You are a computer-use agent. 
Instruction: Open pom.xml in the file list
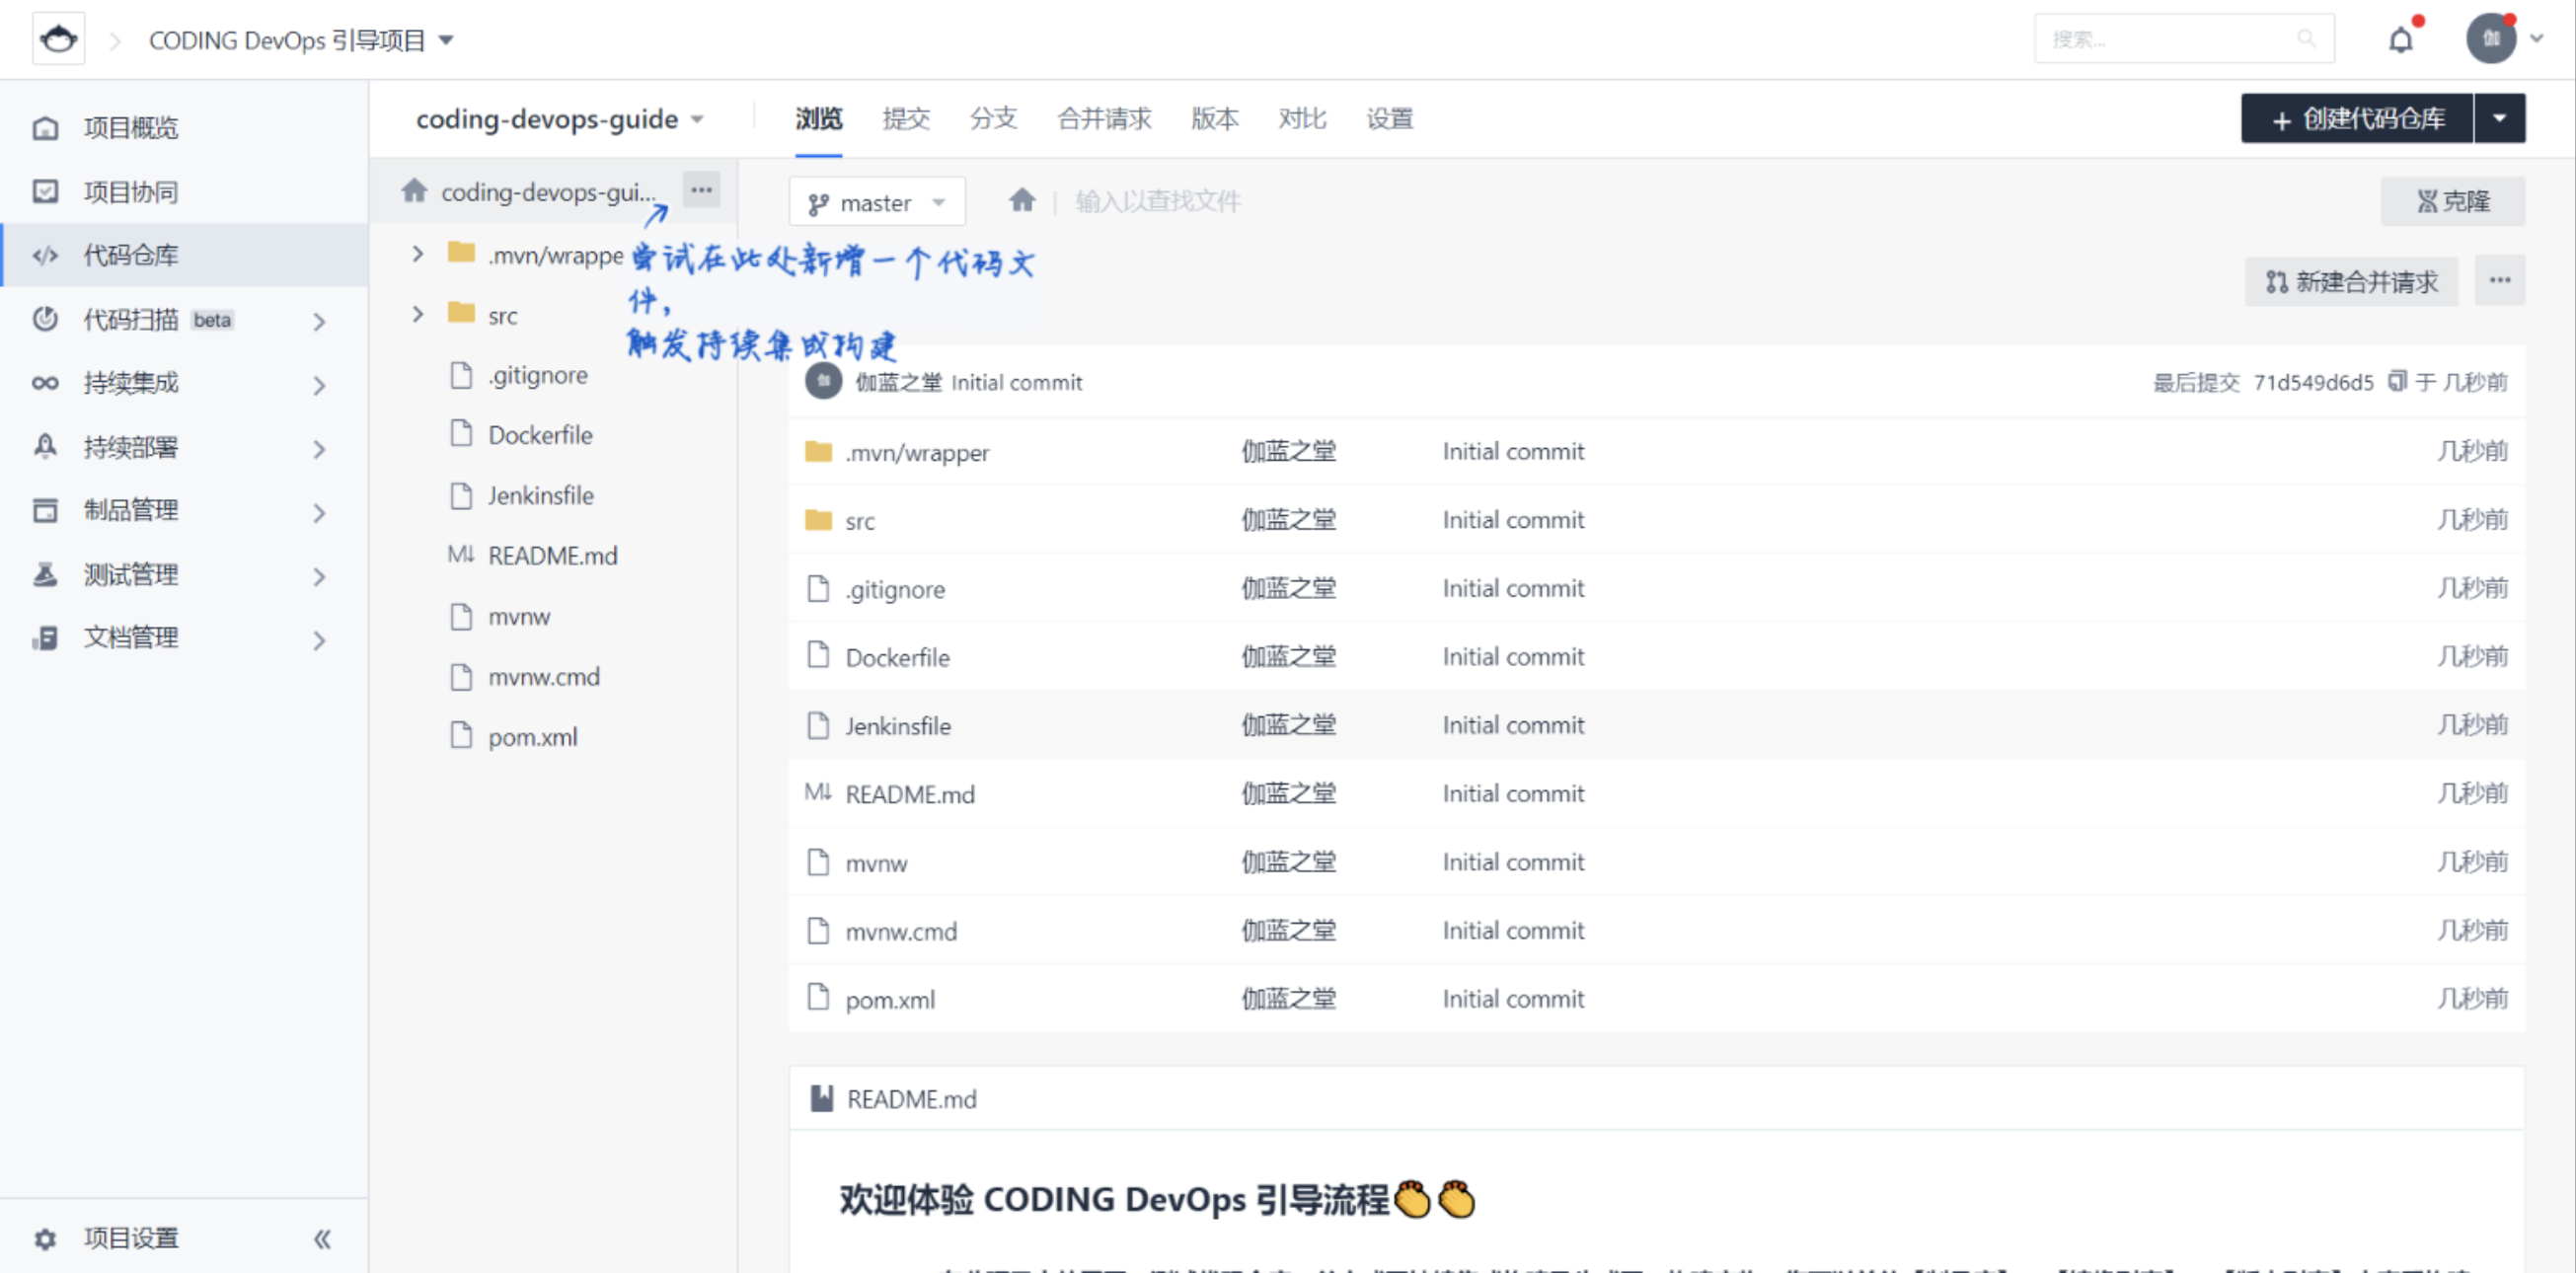click(890, 1000)
